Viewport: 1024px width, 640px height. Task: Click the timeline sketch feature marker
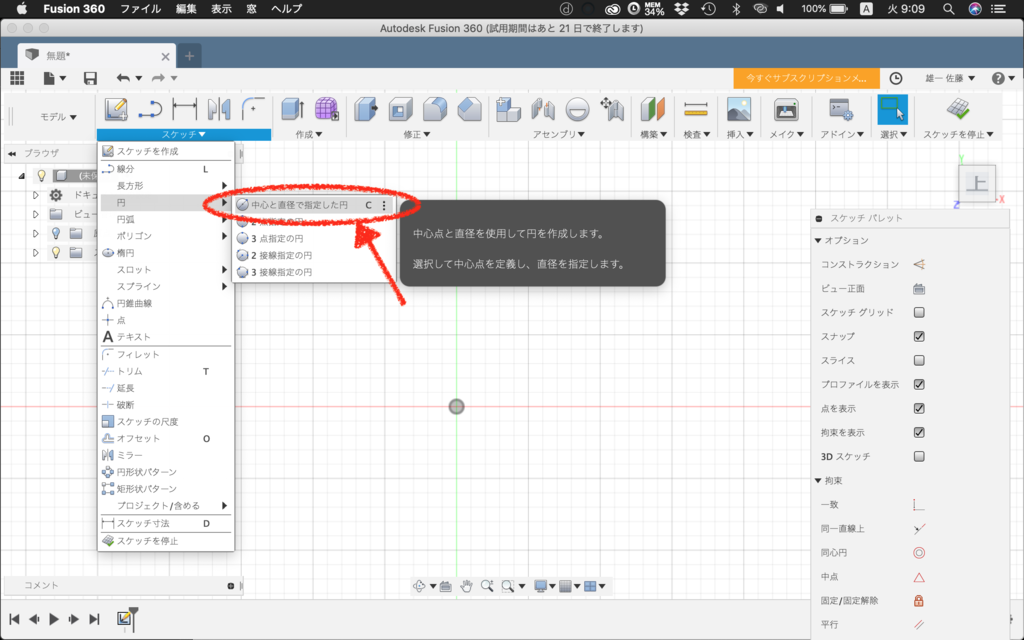pyautogui.click(x=123, y=618)
